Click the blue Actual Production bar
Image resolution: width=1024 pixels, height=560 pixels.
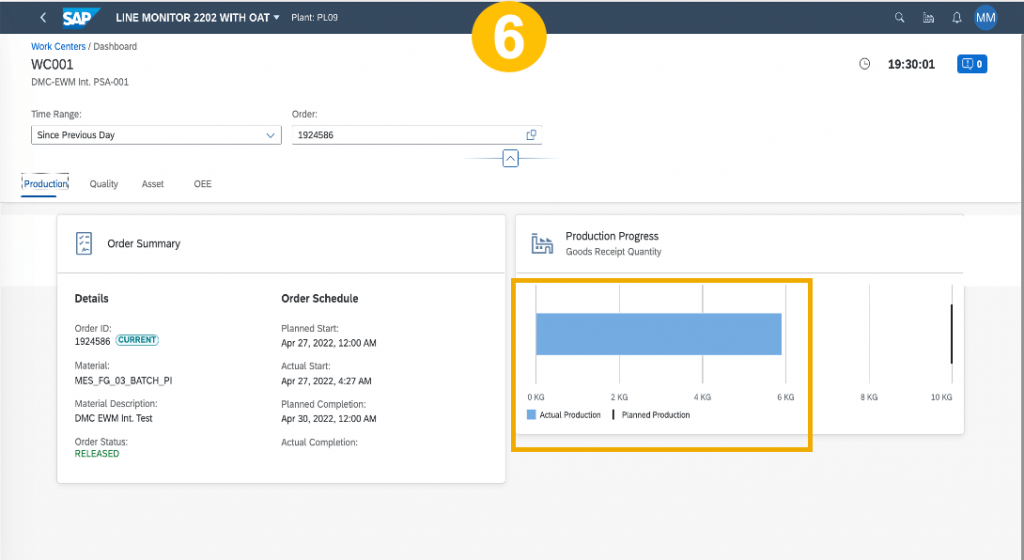coord(658,334)
